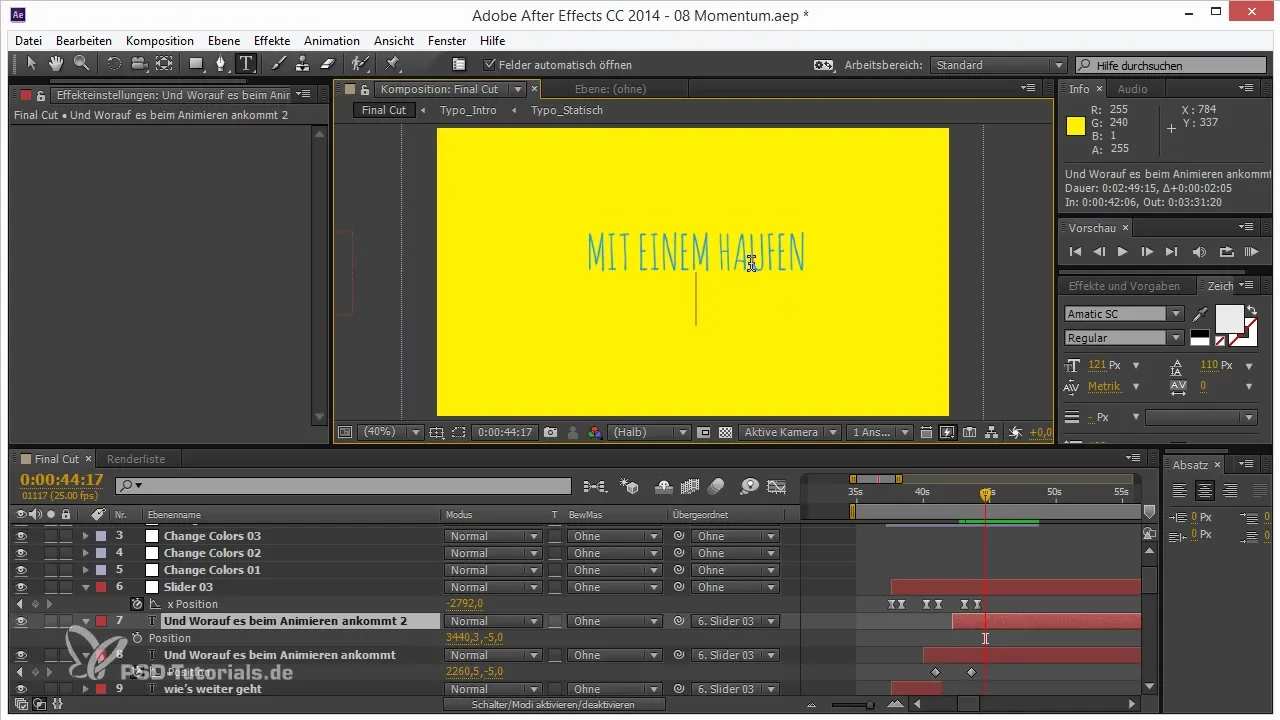Viewport: 1280px width, 720px height.
Task: Toggle the motion blur timeline switch
Action: (x=716, y=486)
